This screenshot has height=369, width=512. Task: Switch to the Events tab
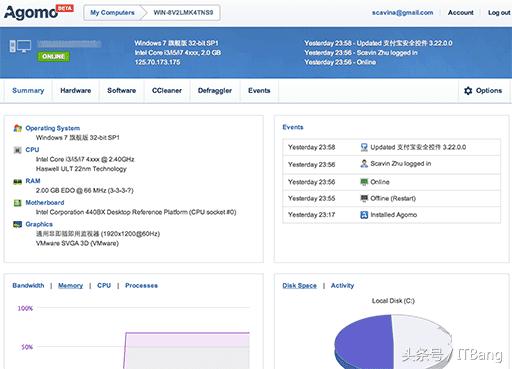point(259,91)
